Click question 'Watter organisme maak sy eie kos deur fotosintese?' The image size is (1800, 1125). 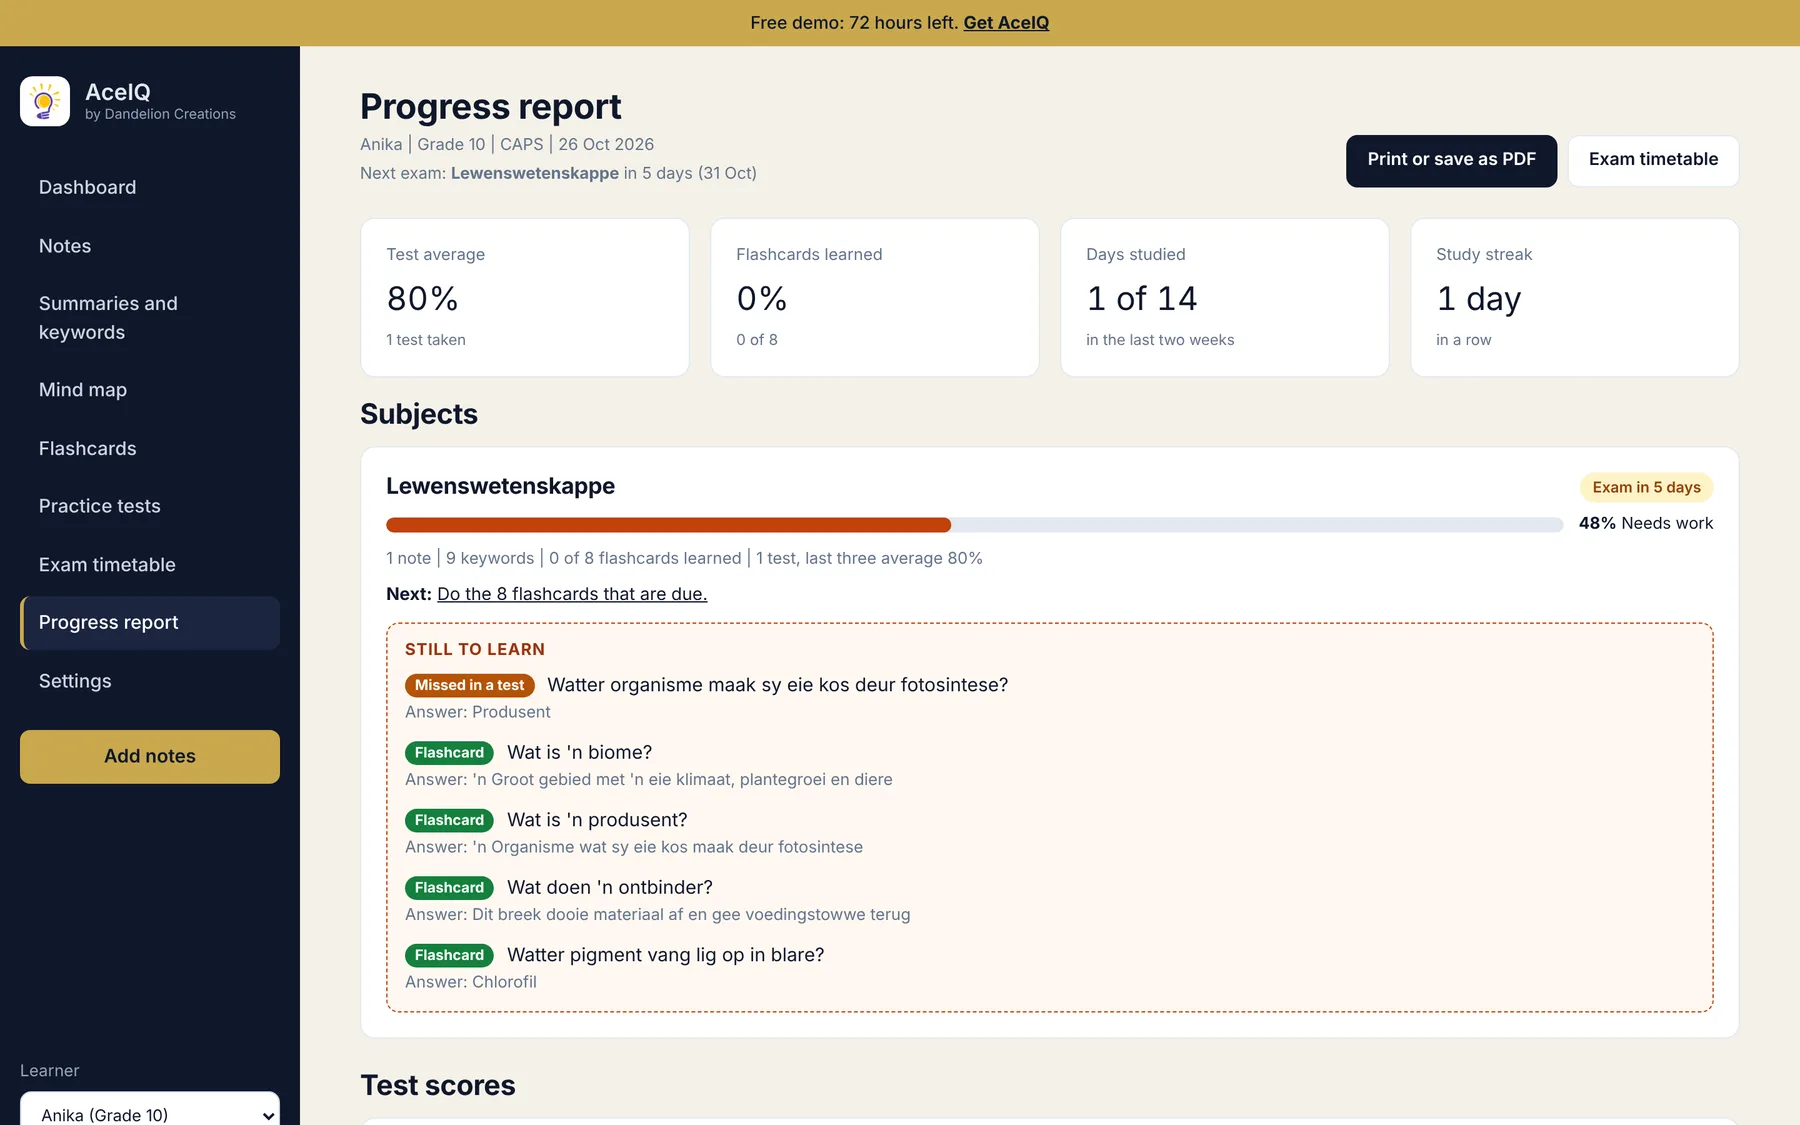click(x=778, y=685)
